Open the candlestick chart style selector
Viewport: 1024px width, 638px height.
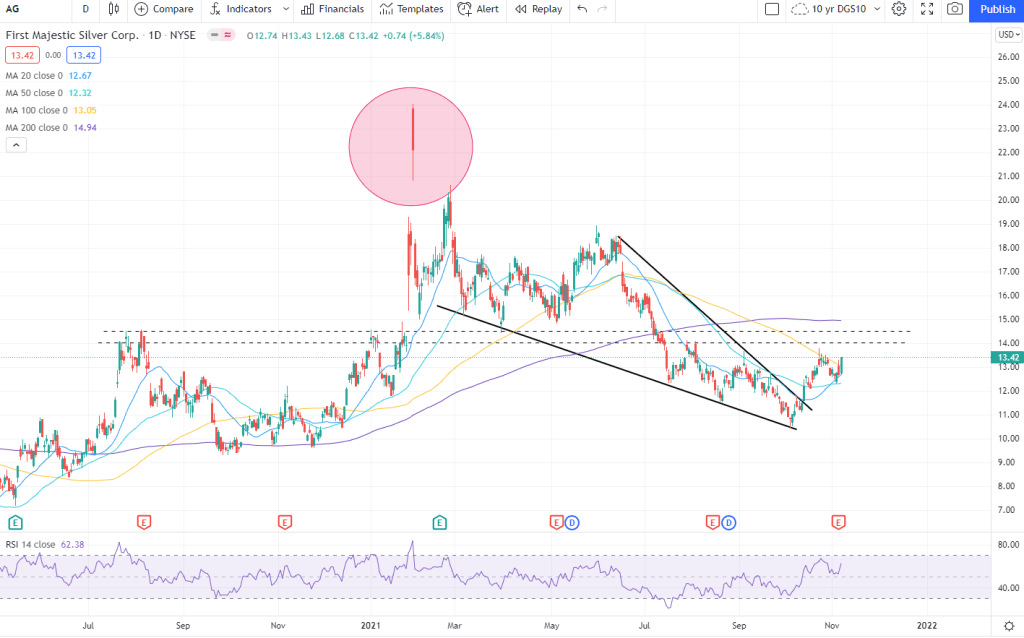[114, 9]
